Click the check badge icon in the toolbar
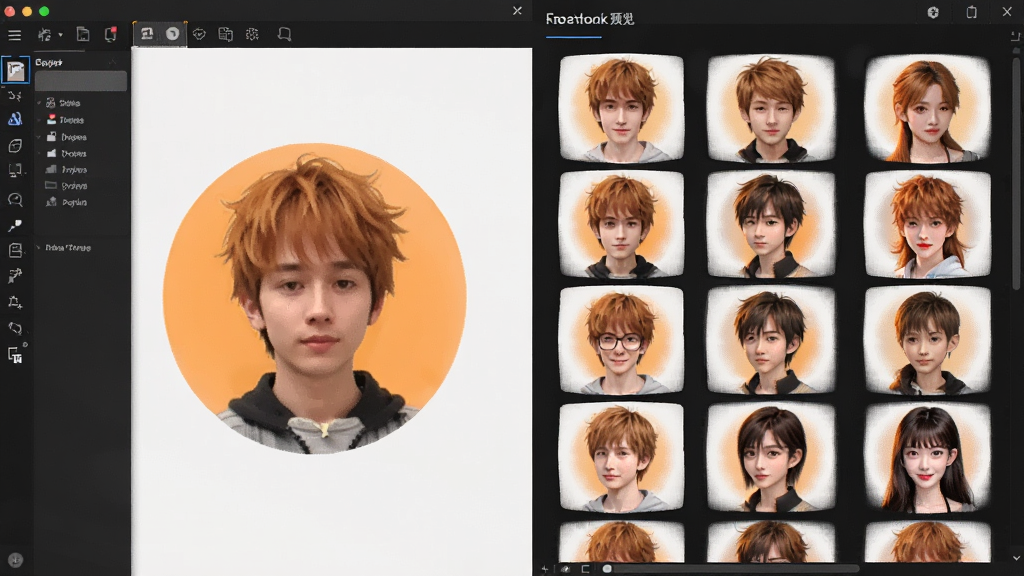Image resolution: width=1024 pixels, height=576 pixels. (x=199, y=34)
